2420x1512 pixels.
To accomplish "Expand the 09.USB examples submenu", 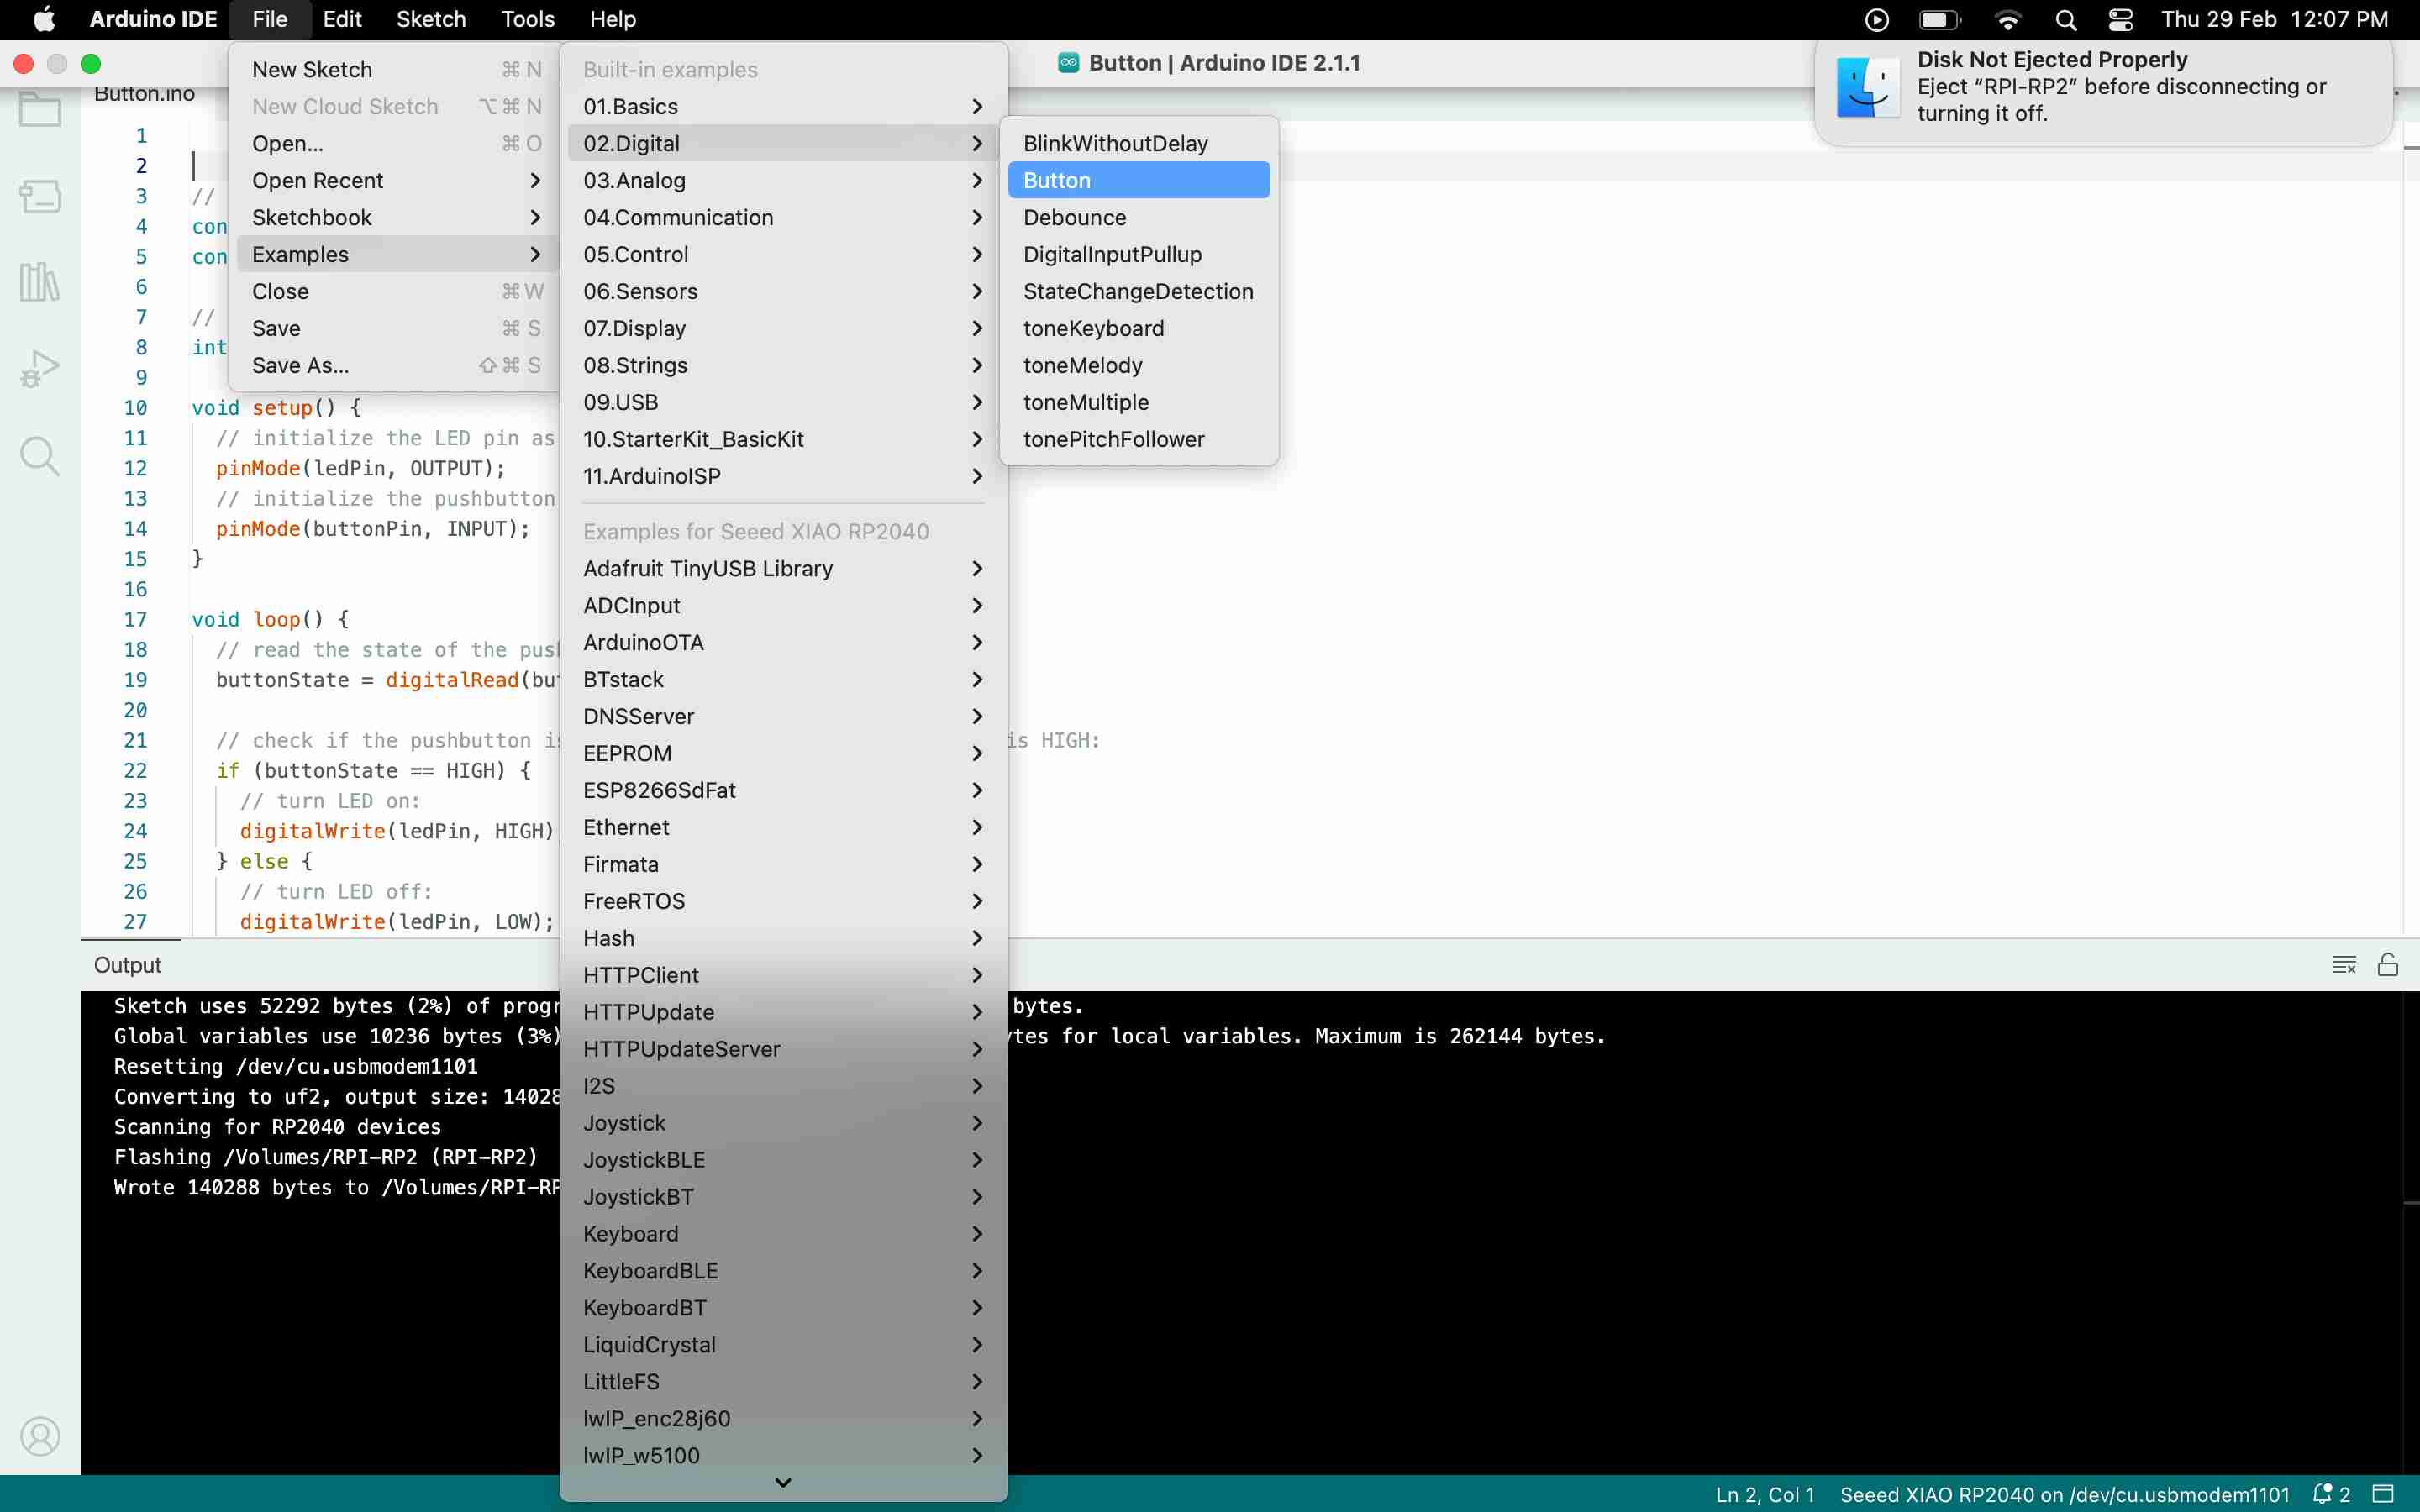I will point(783,402).
